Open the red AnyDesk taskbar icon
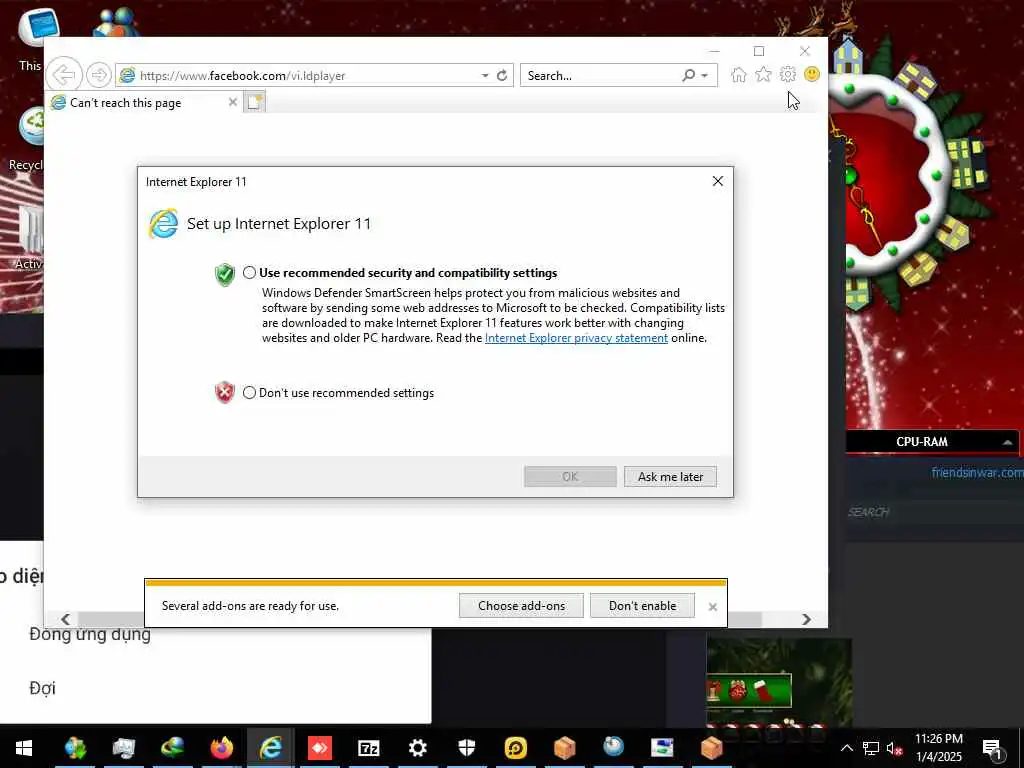Screen dimensions: 1024x768 pyautogui.click(x=319, y=748)
